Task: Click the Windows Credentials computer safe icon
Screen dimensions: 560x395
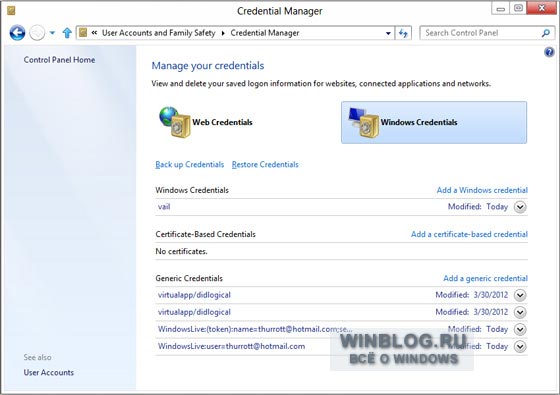Action: pyautogui.click(x=364, y=122)
